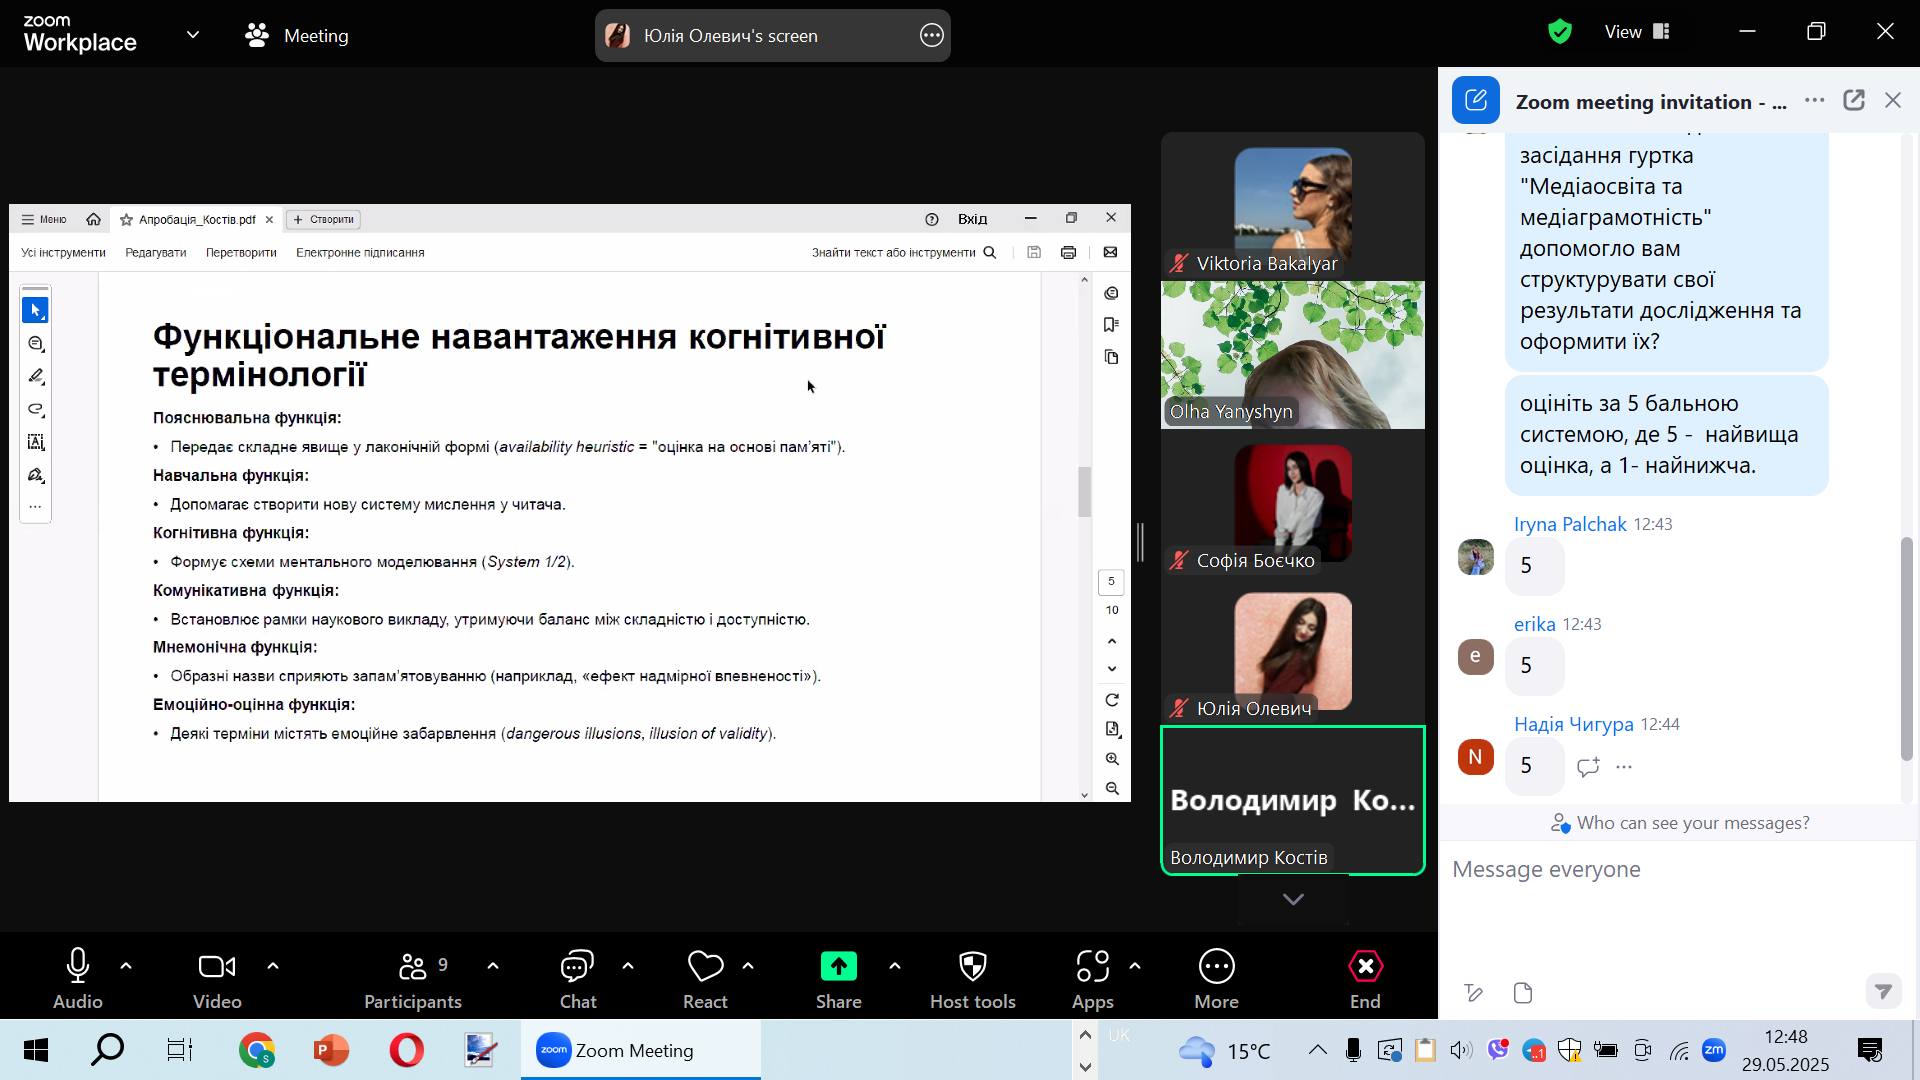Pop out the chat panel

1854,100
